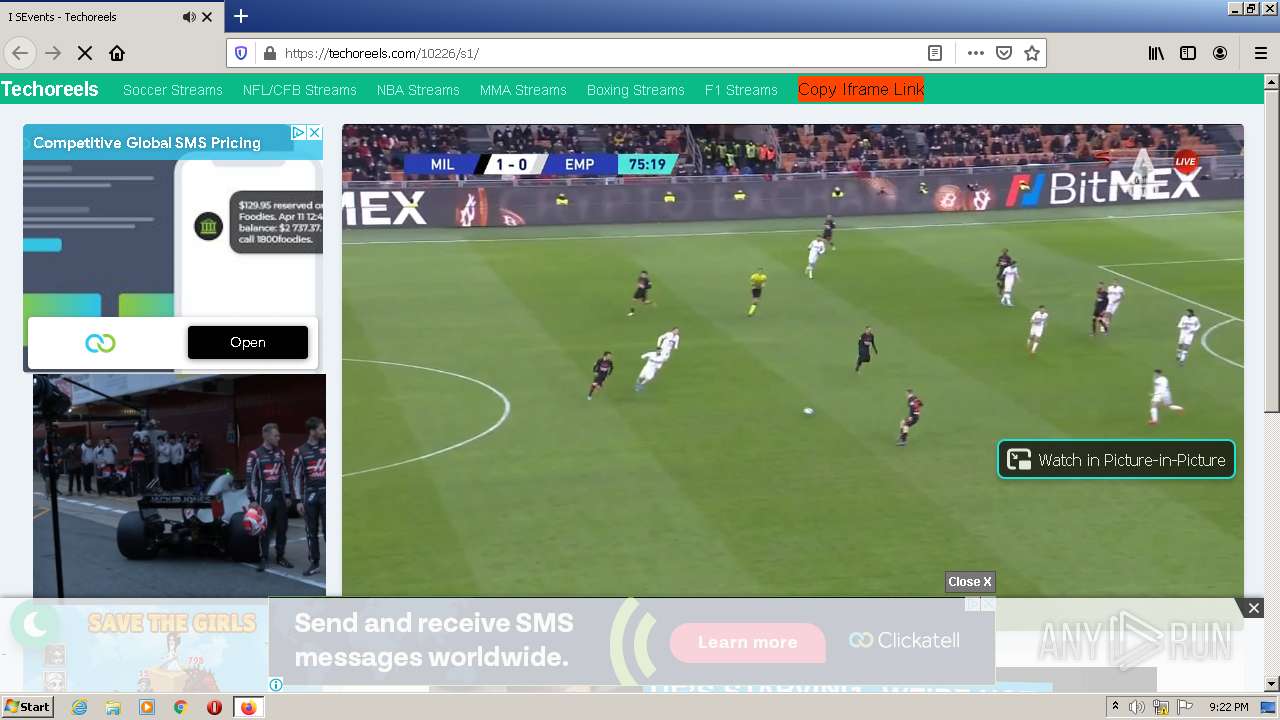Open Action Center flag icon
1280x720 pixels.
coord(1185,707)
